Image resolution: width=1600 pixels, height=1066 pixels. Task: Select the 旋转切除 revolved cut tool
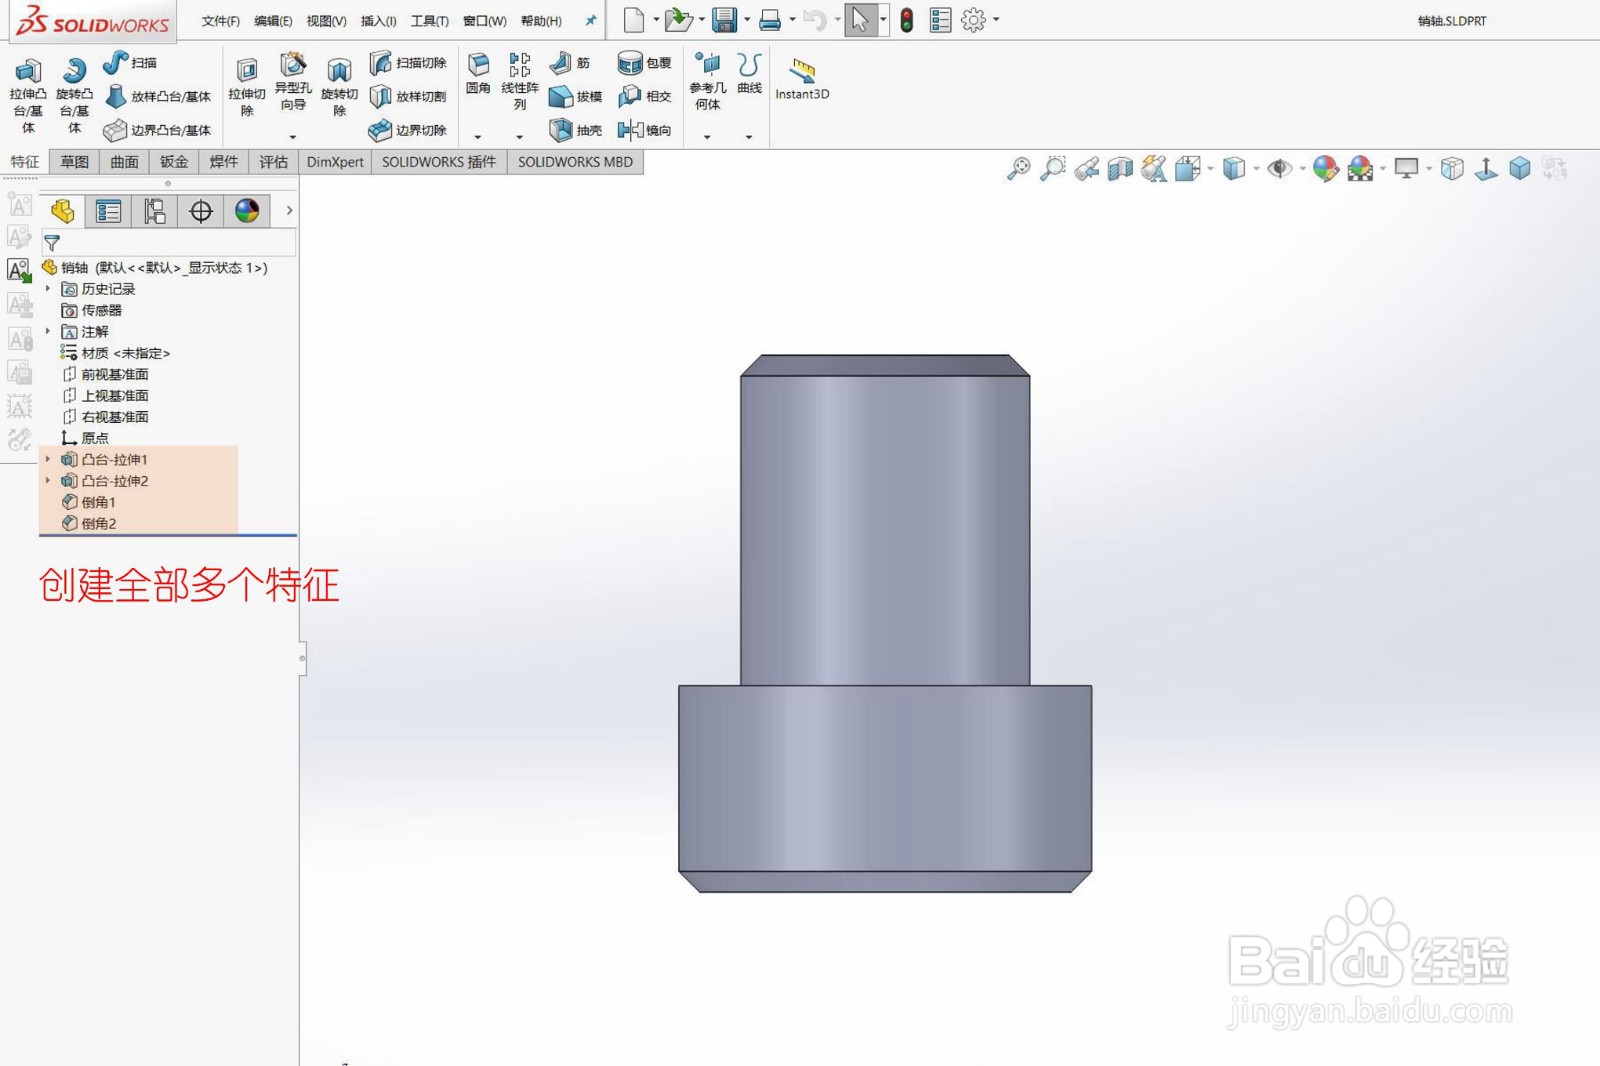tap(339, 87)
